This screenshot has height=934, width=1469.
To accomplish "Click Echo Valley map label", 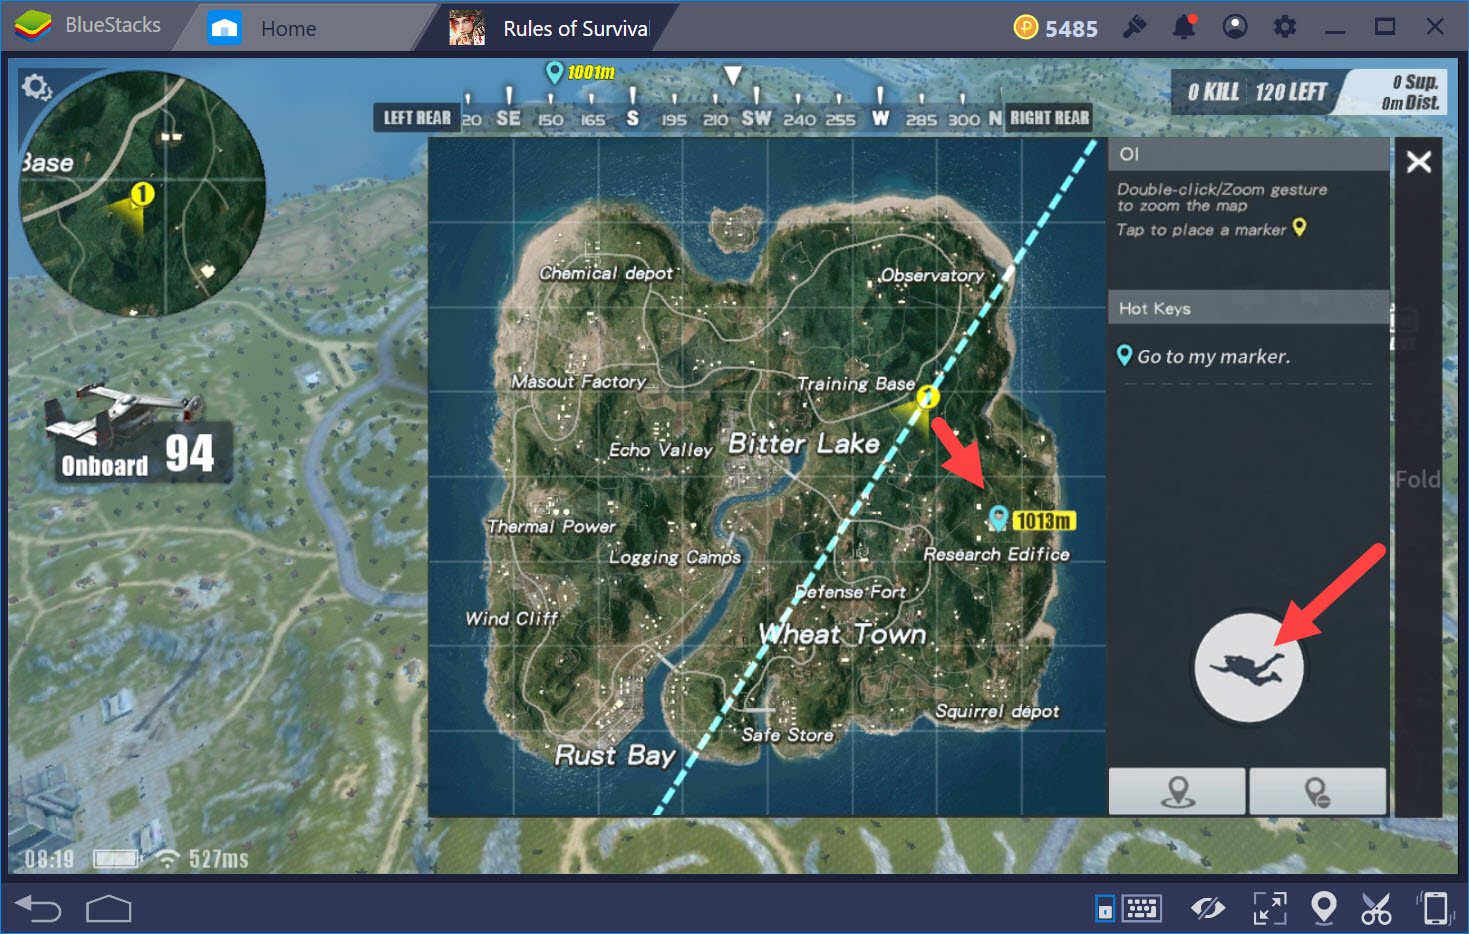I will pos(661,450).
